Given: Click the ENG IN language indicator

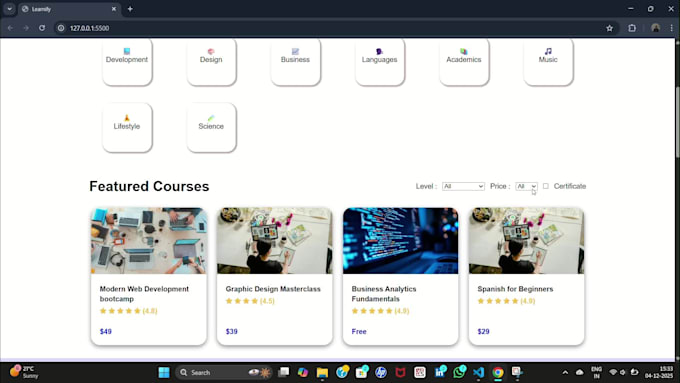Looking at the screenshot, I should pos(597,373).
